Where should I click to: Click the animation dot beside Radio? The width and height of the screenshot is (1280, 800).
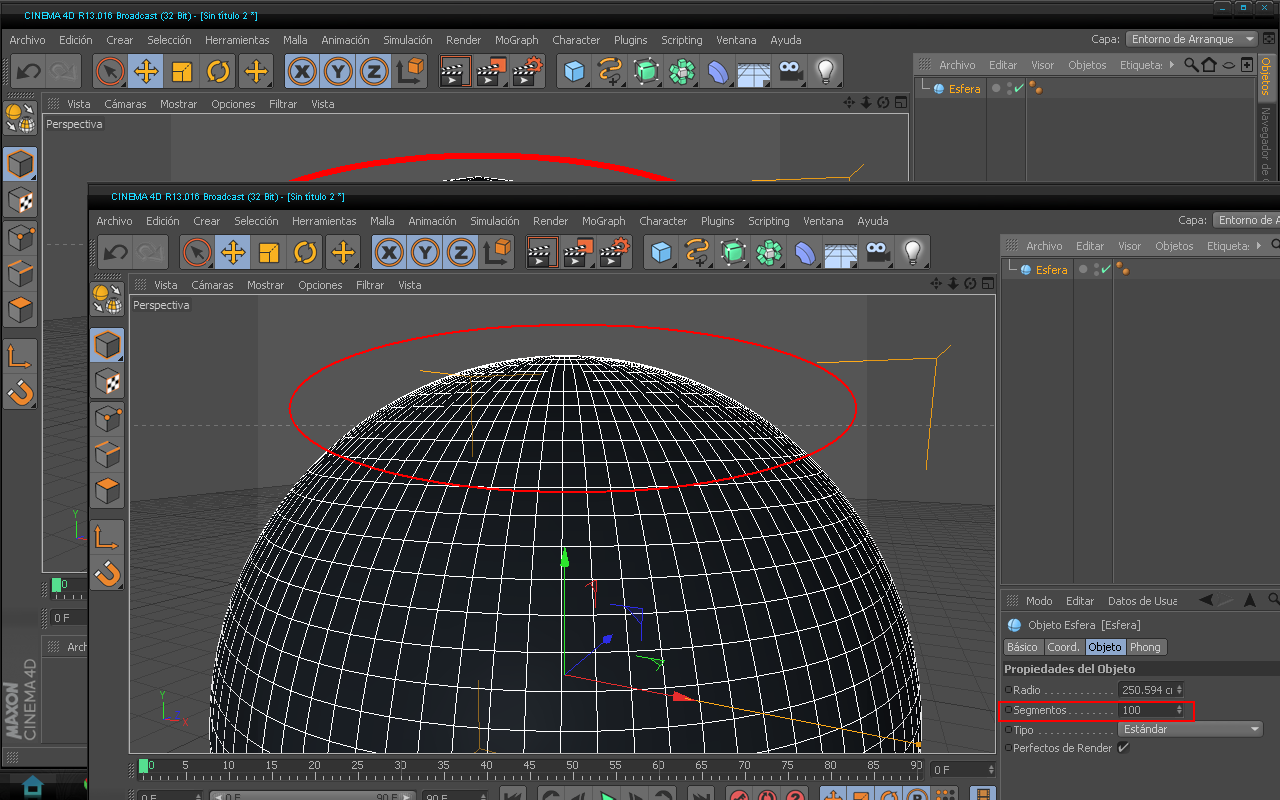coord(1008,690)
